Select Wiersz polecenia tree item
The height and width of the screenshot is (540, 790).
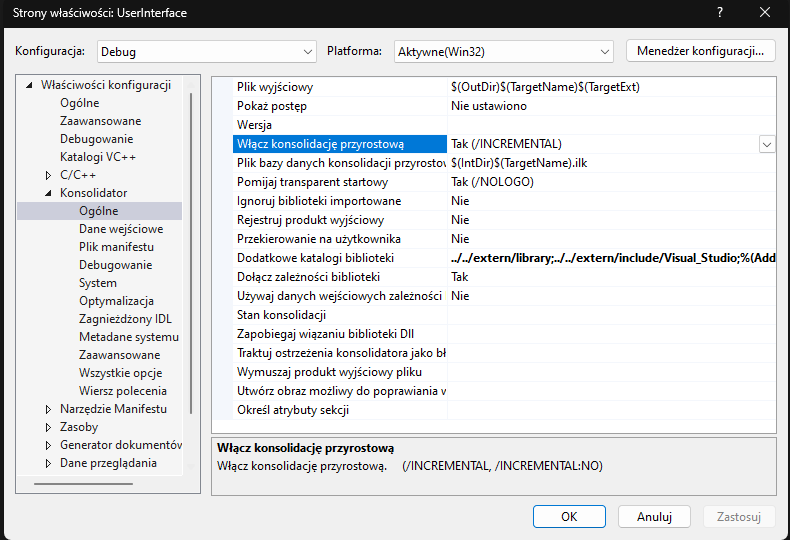[x=122, y=391]
